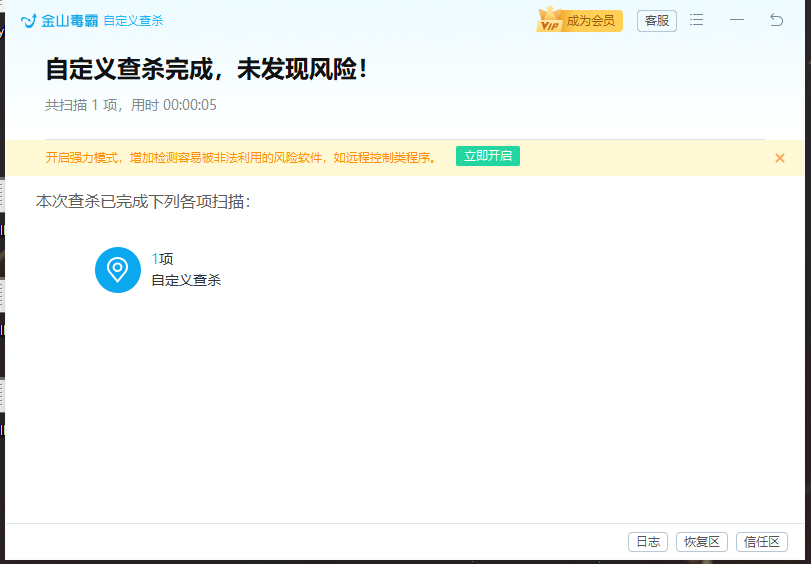
Task: Click the 金山毒霸 product name text
Action: (69, 21)
